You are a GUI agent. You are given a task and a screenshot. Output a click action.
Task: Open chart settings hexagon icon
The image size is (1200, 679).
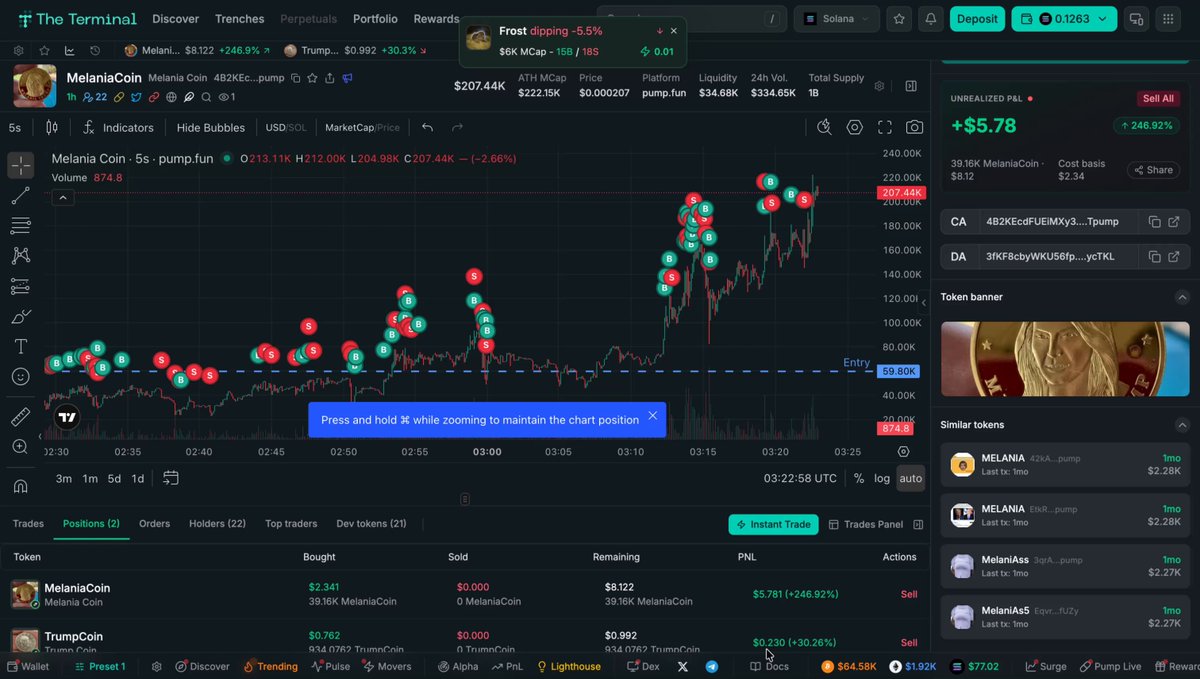pyautogui.click(x=854, y=128)
